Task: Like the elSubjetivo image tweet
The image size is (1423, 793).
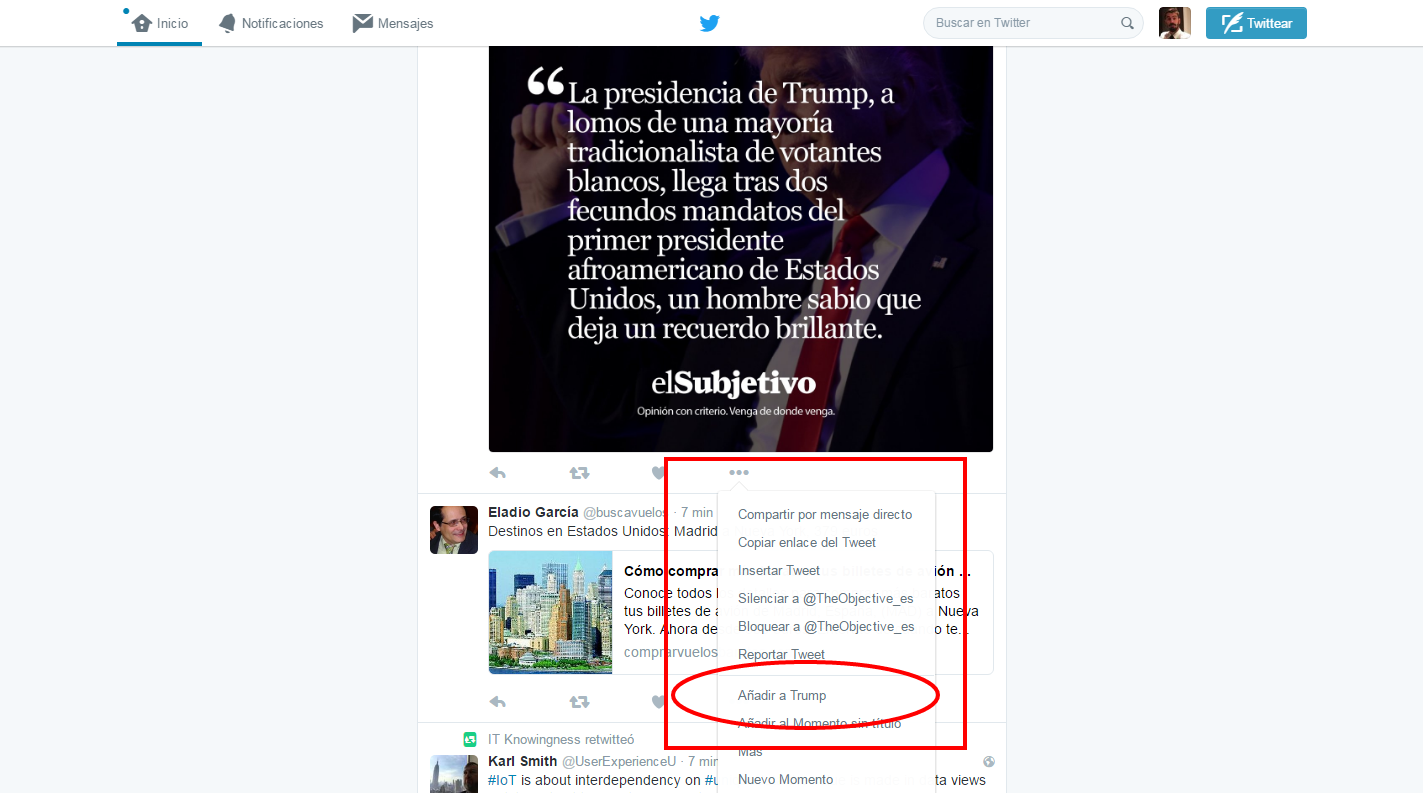Action: (658, 473)
